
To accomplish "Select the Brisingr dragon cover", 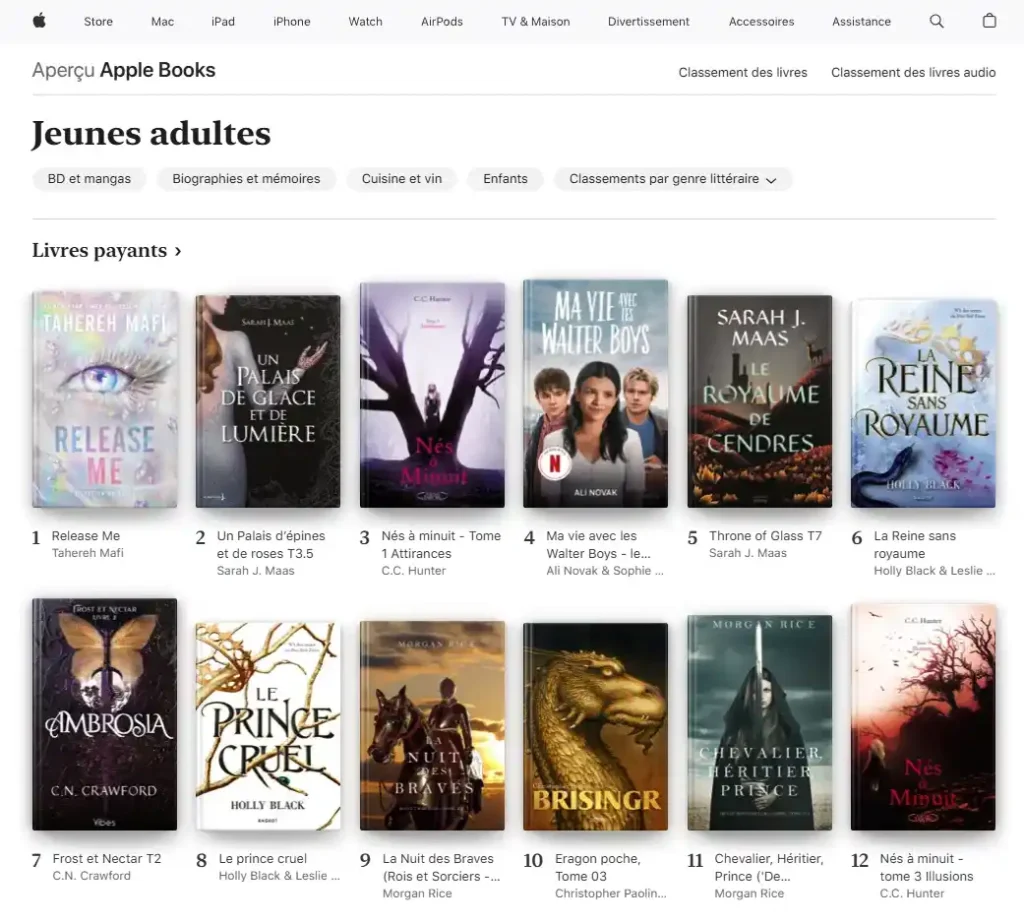I will tap(595, 726).
